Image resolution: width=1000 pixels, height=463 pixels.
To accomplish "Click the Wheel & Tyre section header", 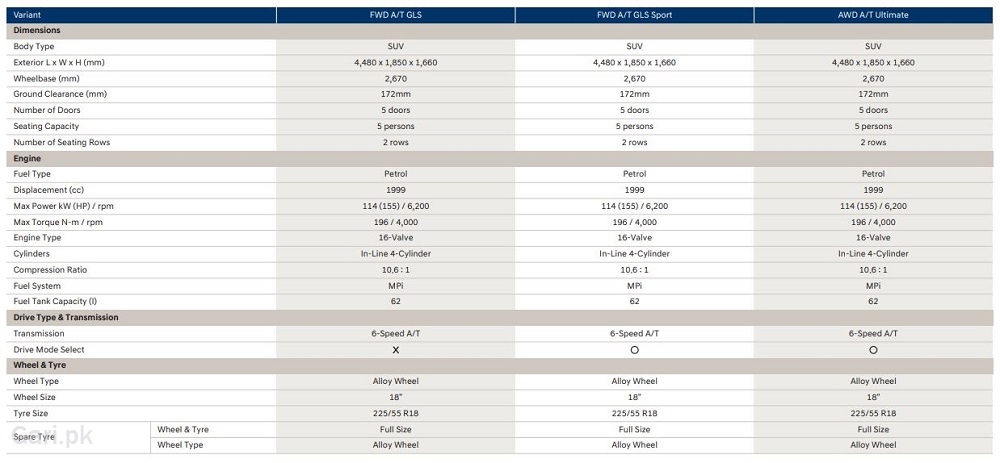I will click(x=40, y=365).
